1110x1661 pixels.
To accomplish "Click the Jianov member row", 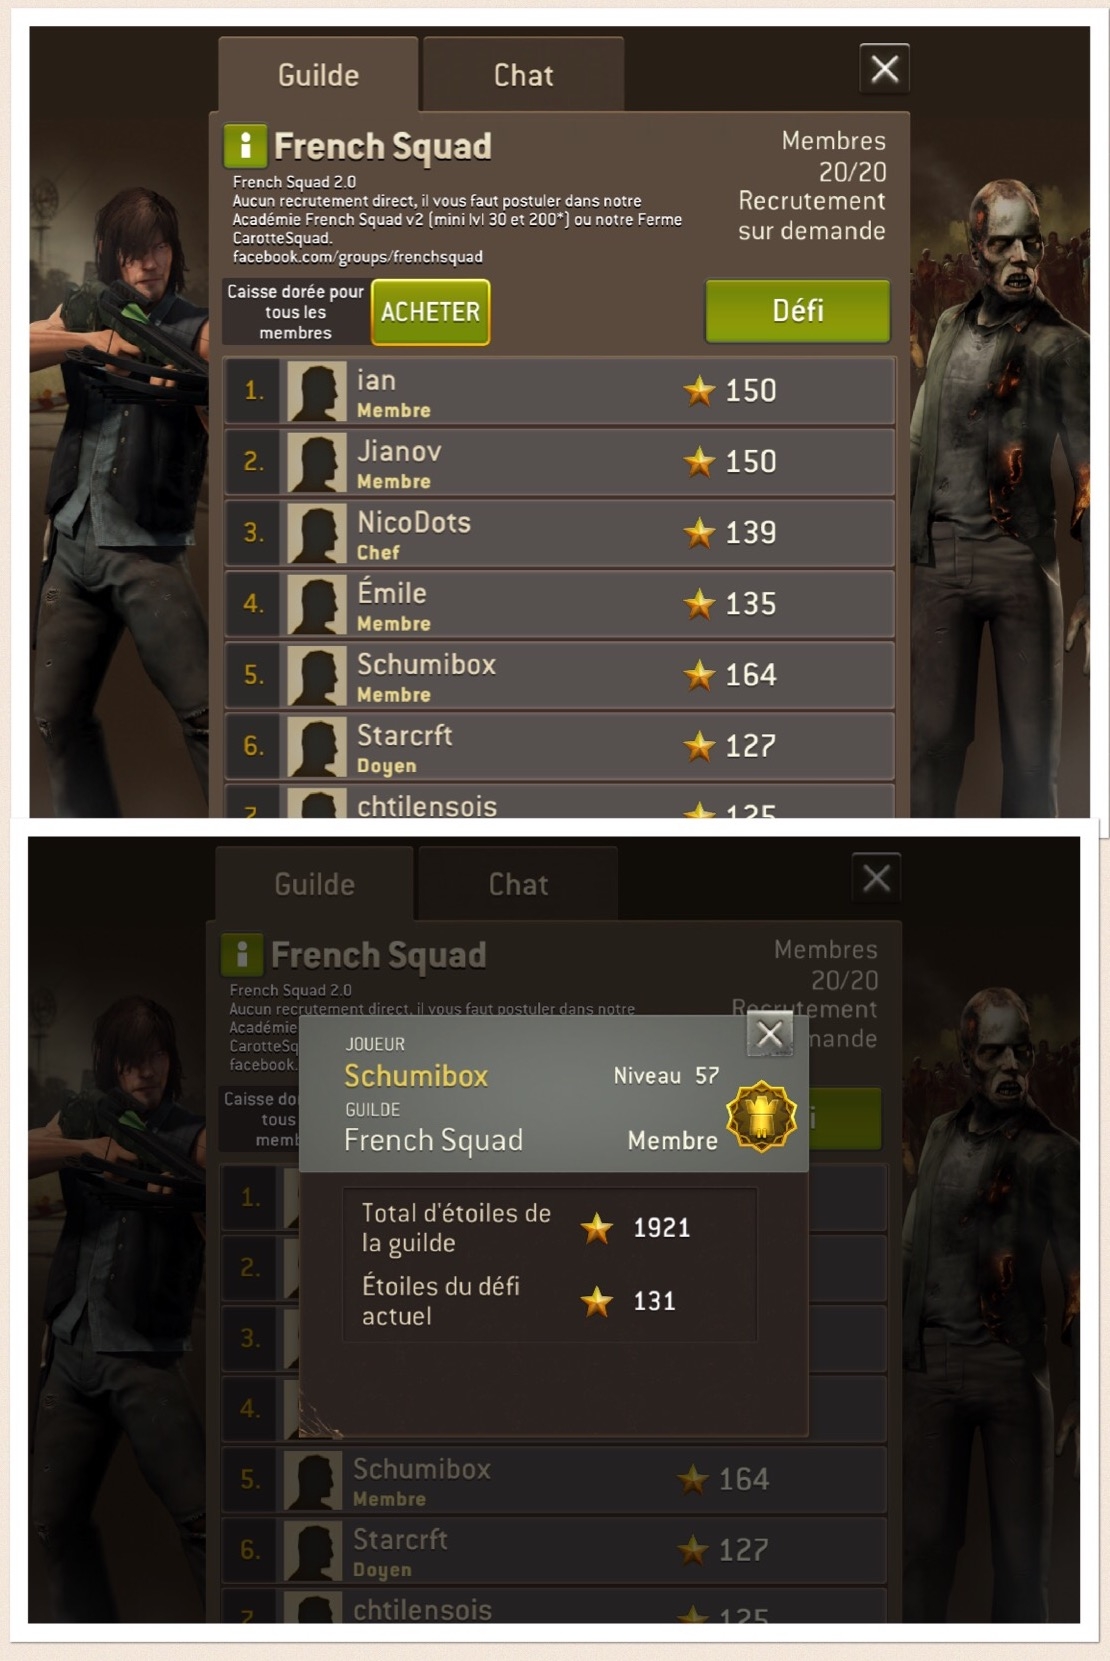I will (x=559, y=462).
